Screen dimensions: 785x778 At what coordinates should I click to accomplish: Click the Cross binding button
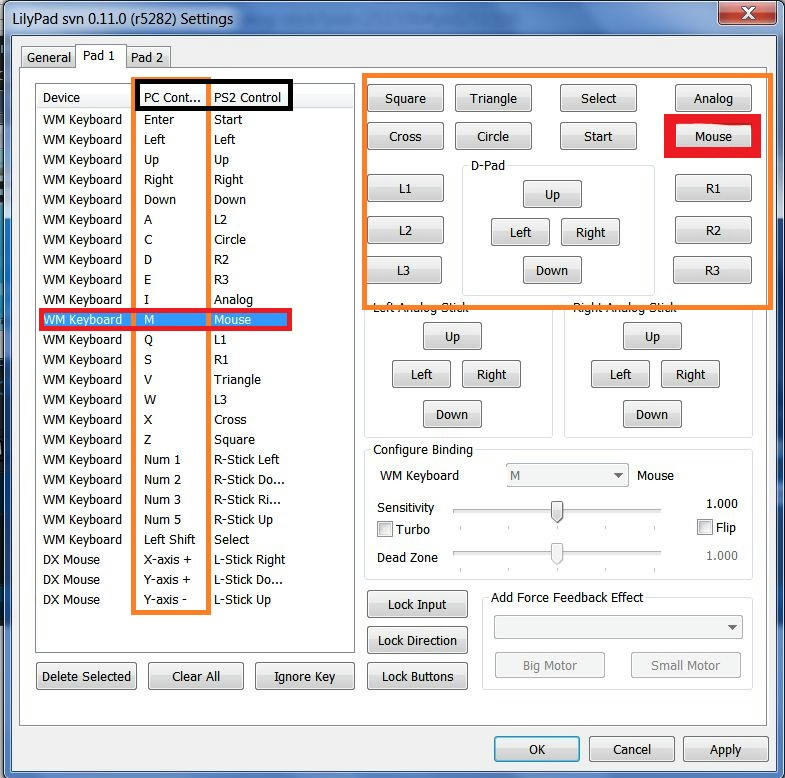point(406,136)
